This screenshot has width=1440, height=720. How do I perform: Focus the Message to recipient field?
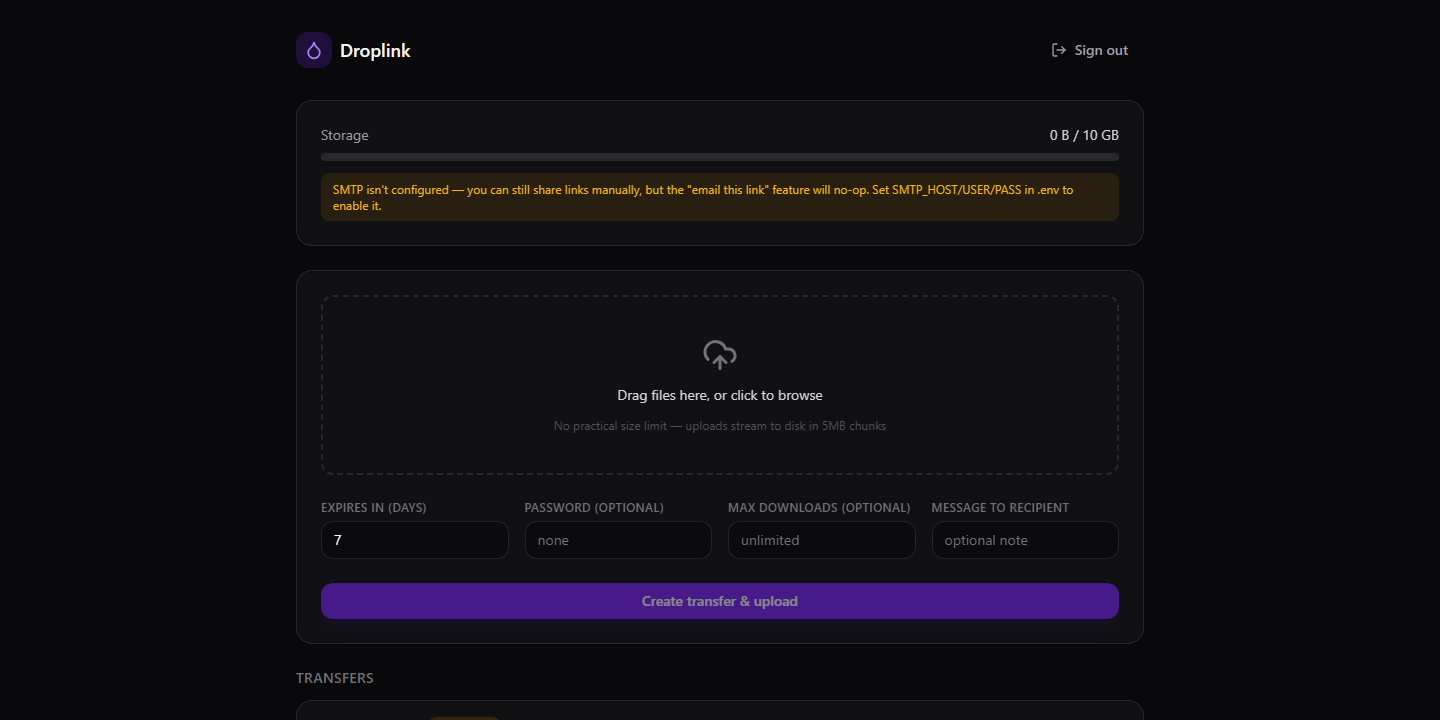tap(1025, 540)
